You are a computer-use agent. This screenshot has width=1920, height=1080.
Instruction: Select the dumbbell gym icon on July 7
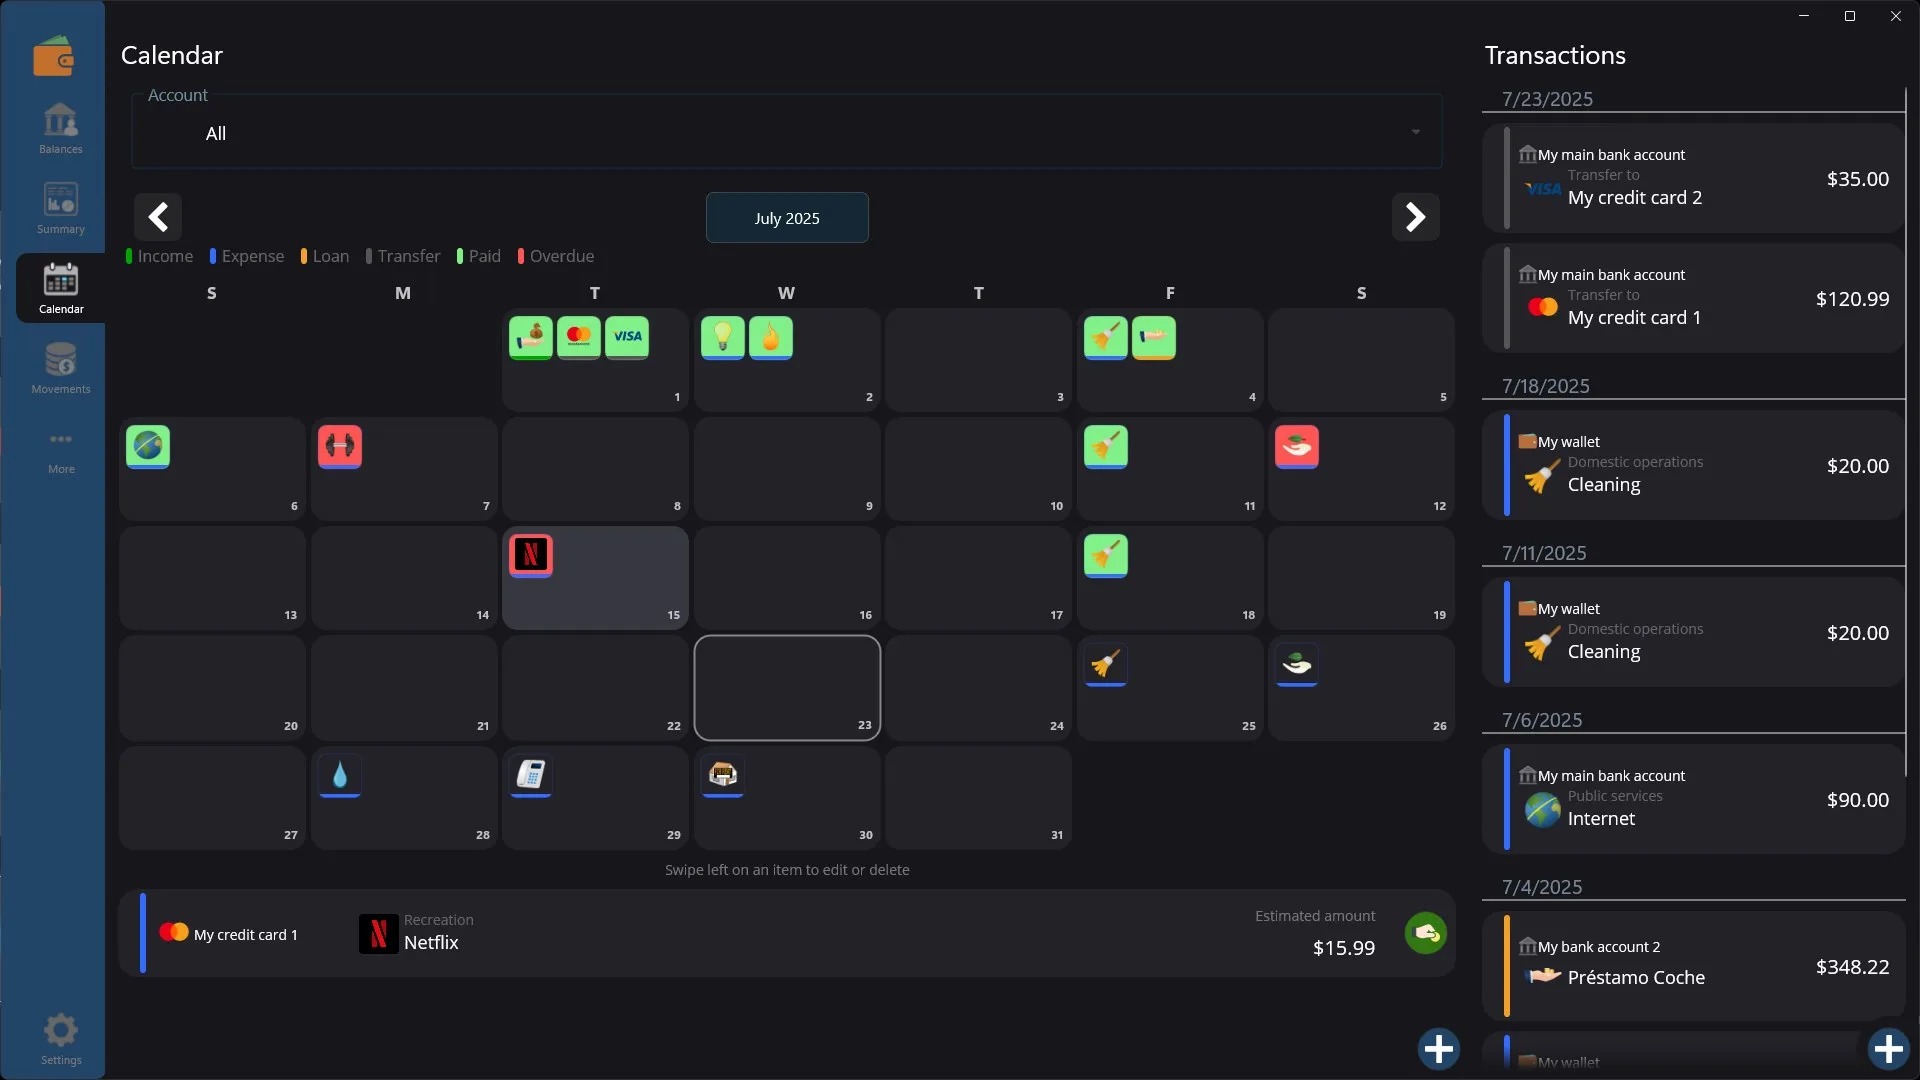click(x=340, y=446)
